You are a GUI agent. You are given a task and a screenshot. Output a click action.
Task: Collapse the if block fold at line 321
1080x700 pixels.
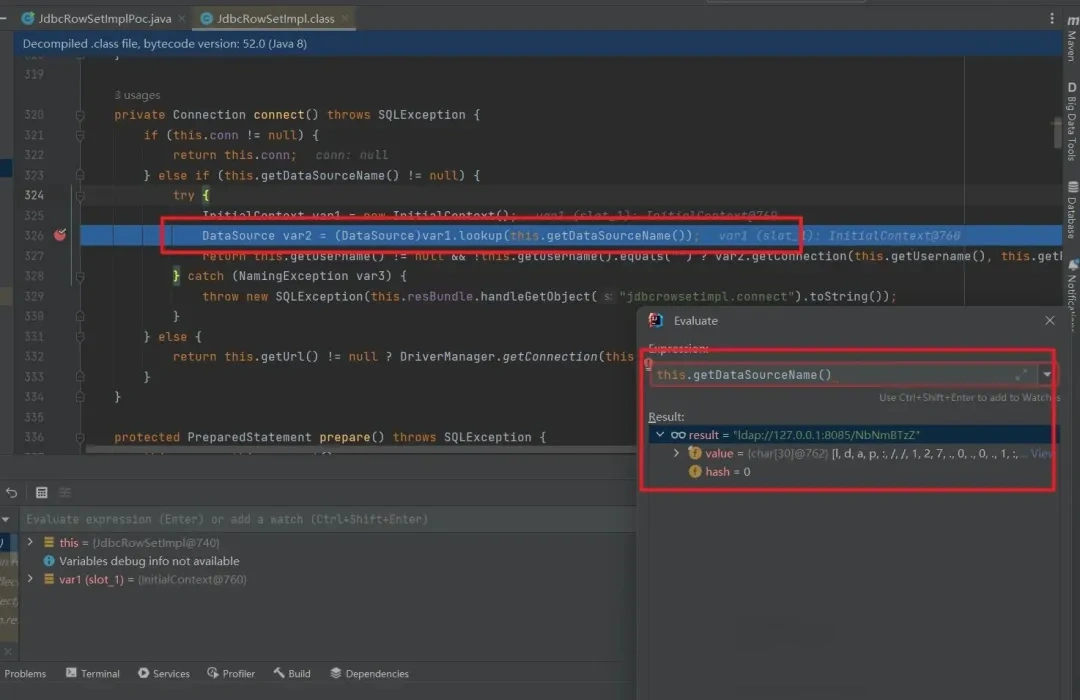click(x=80, y=135)
